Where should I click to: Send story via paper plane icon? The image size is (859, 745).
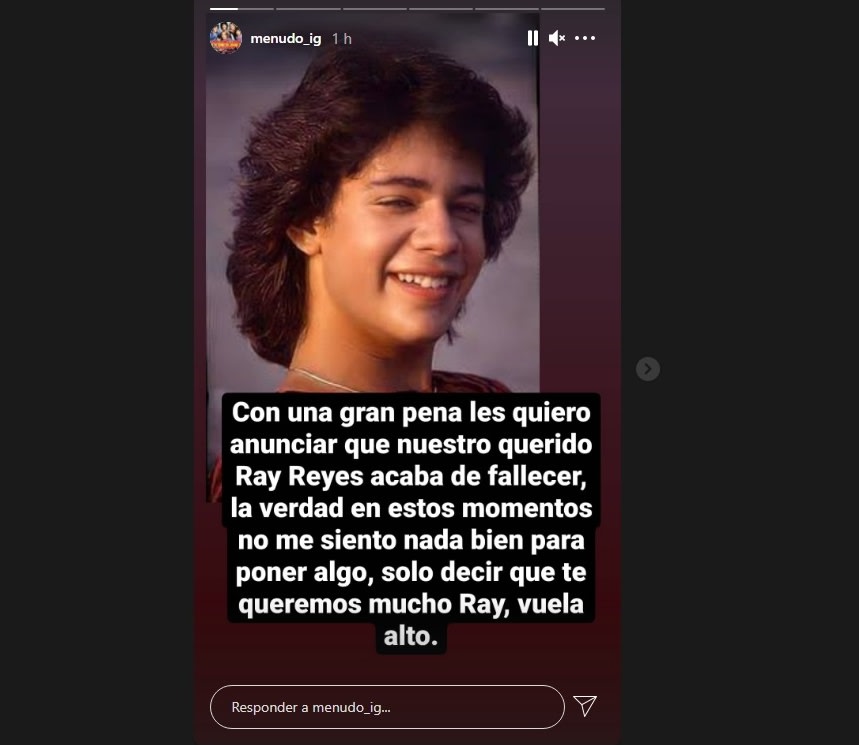(585, 706)
